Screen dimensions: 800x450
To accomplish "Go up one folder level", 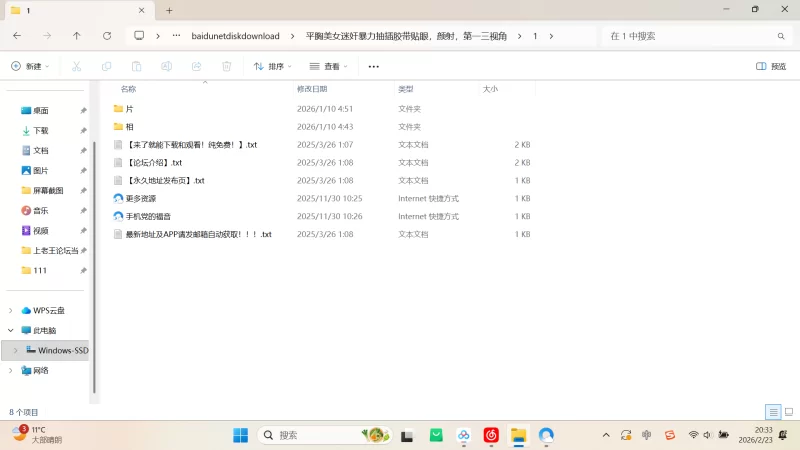I will click(77, 35).
